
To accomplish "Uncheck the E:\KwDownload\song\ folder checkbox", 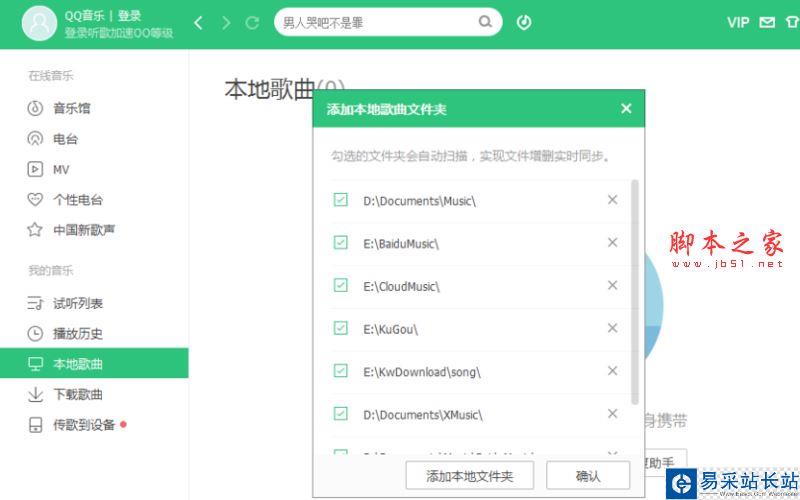I will click(x=340, y=370).
